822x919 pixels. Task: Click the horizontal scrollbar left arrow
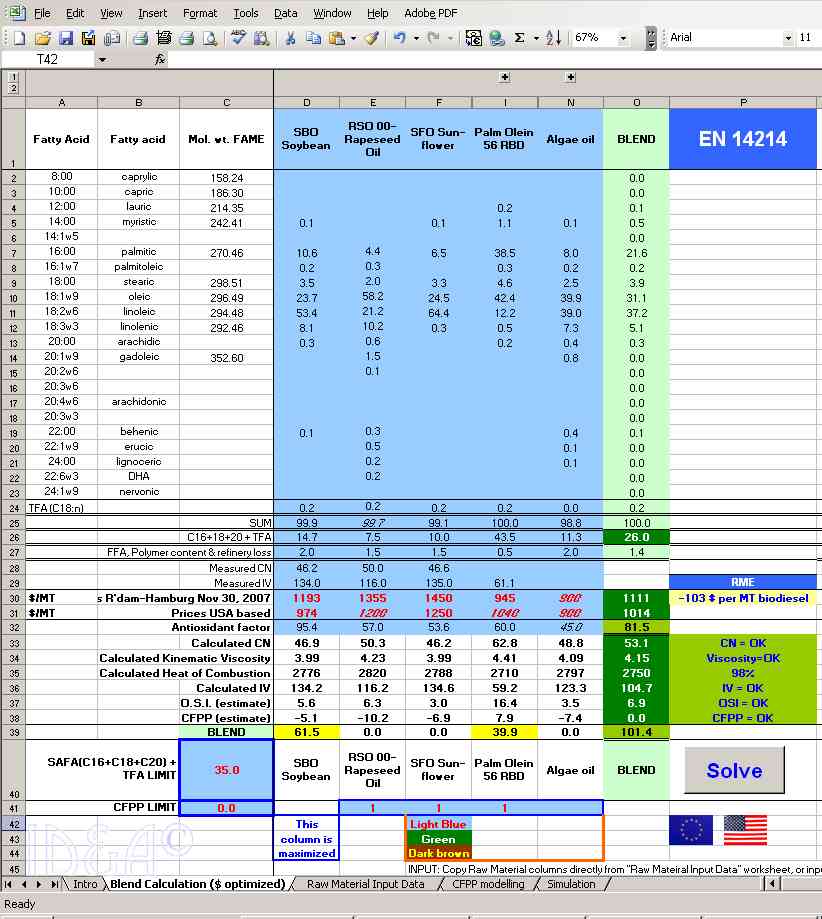(x=772, y=884)
